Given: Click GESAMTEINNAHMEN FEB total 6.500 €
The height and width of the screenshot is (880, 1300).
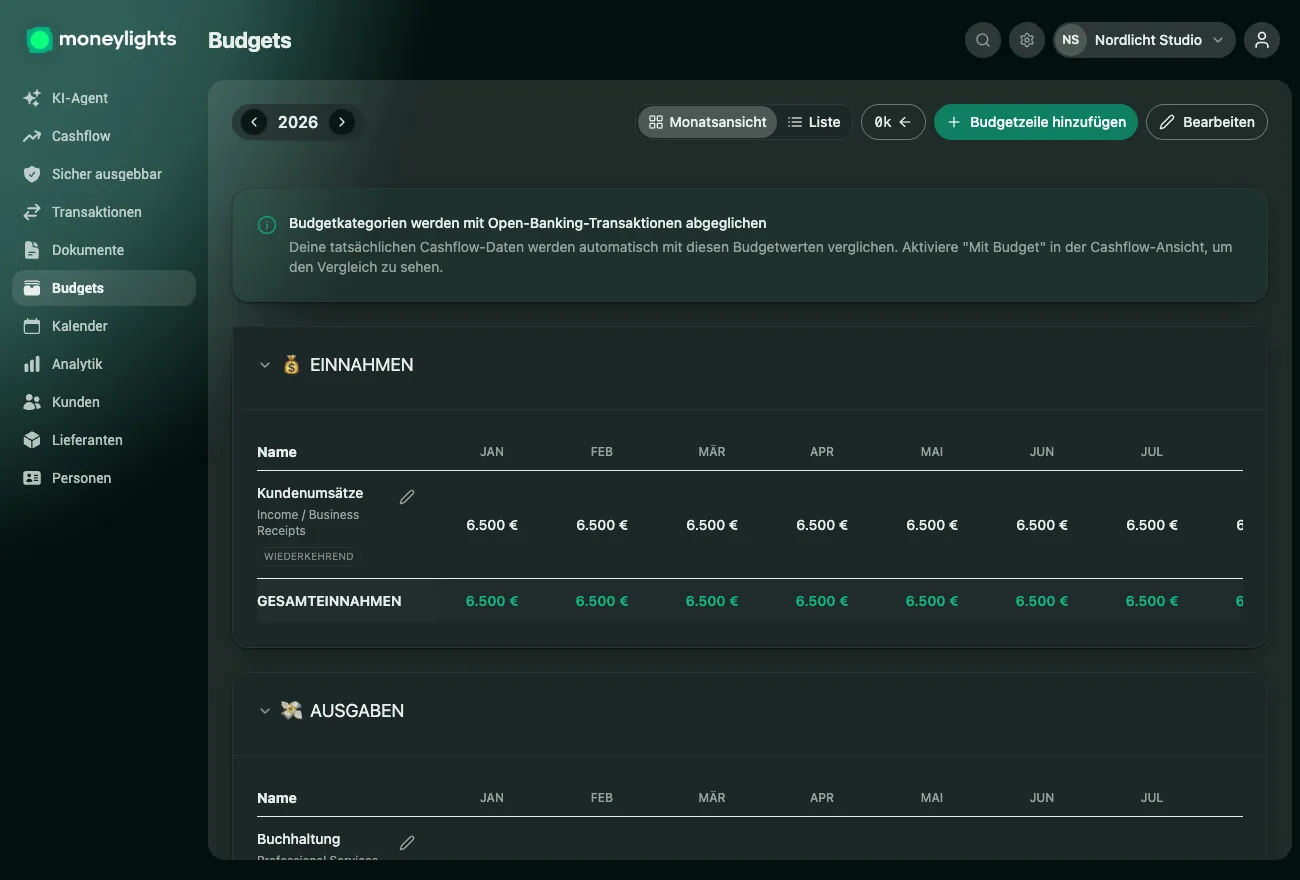Looking at the screenshot, I should (x=602, y=601).
